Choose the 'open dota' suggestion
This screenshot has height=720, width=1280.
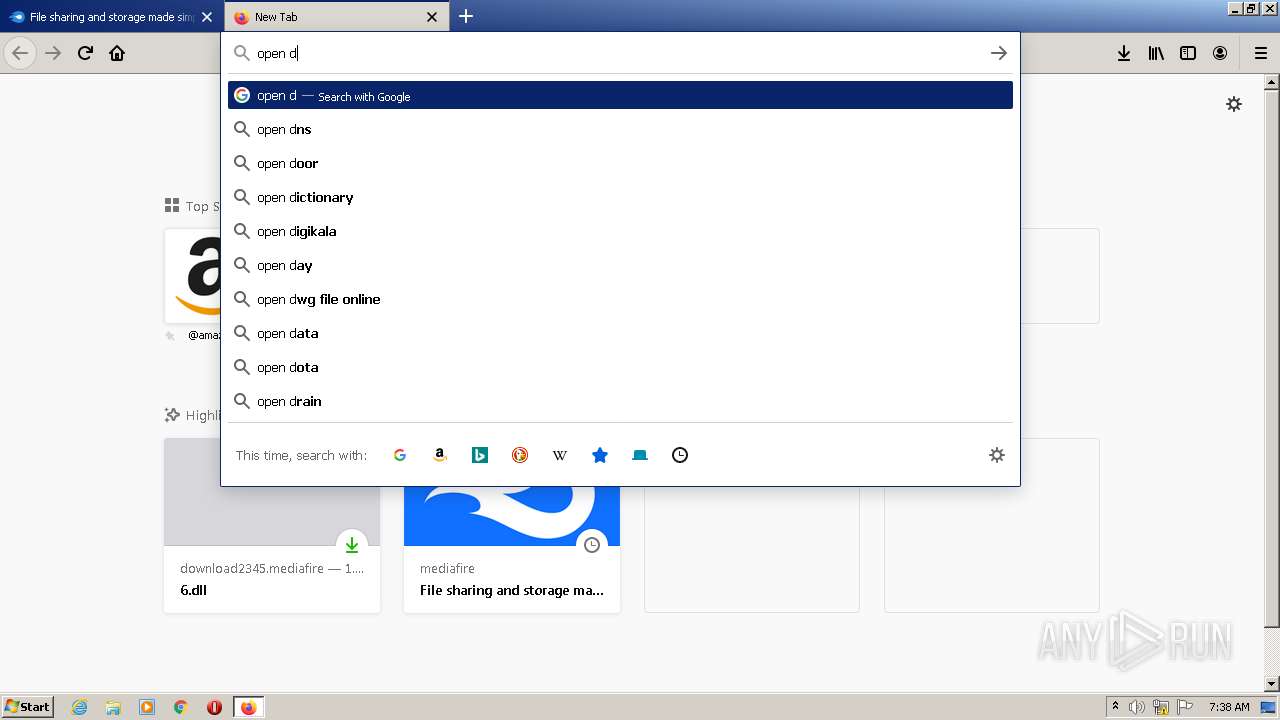(620, 367)
